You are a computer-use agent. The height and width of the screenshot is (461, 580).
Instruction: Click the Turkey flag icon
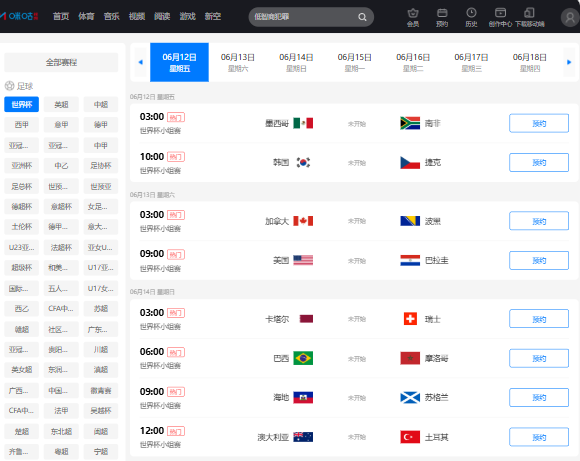point(410,437)
